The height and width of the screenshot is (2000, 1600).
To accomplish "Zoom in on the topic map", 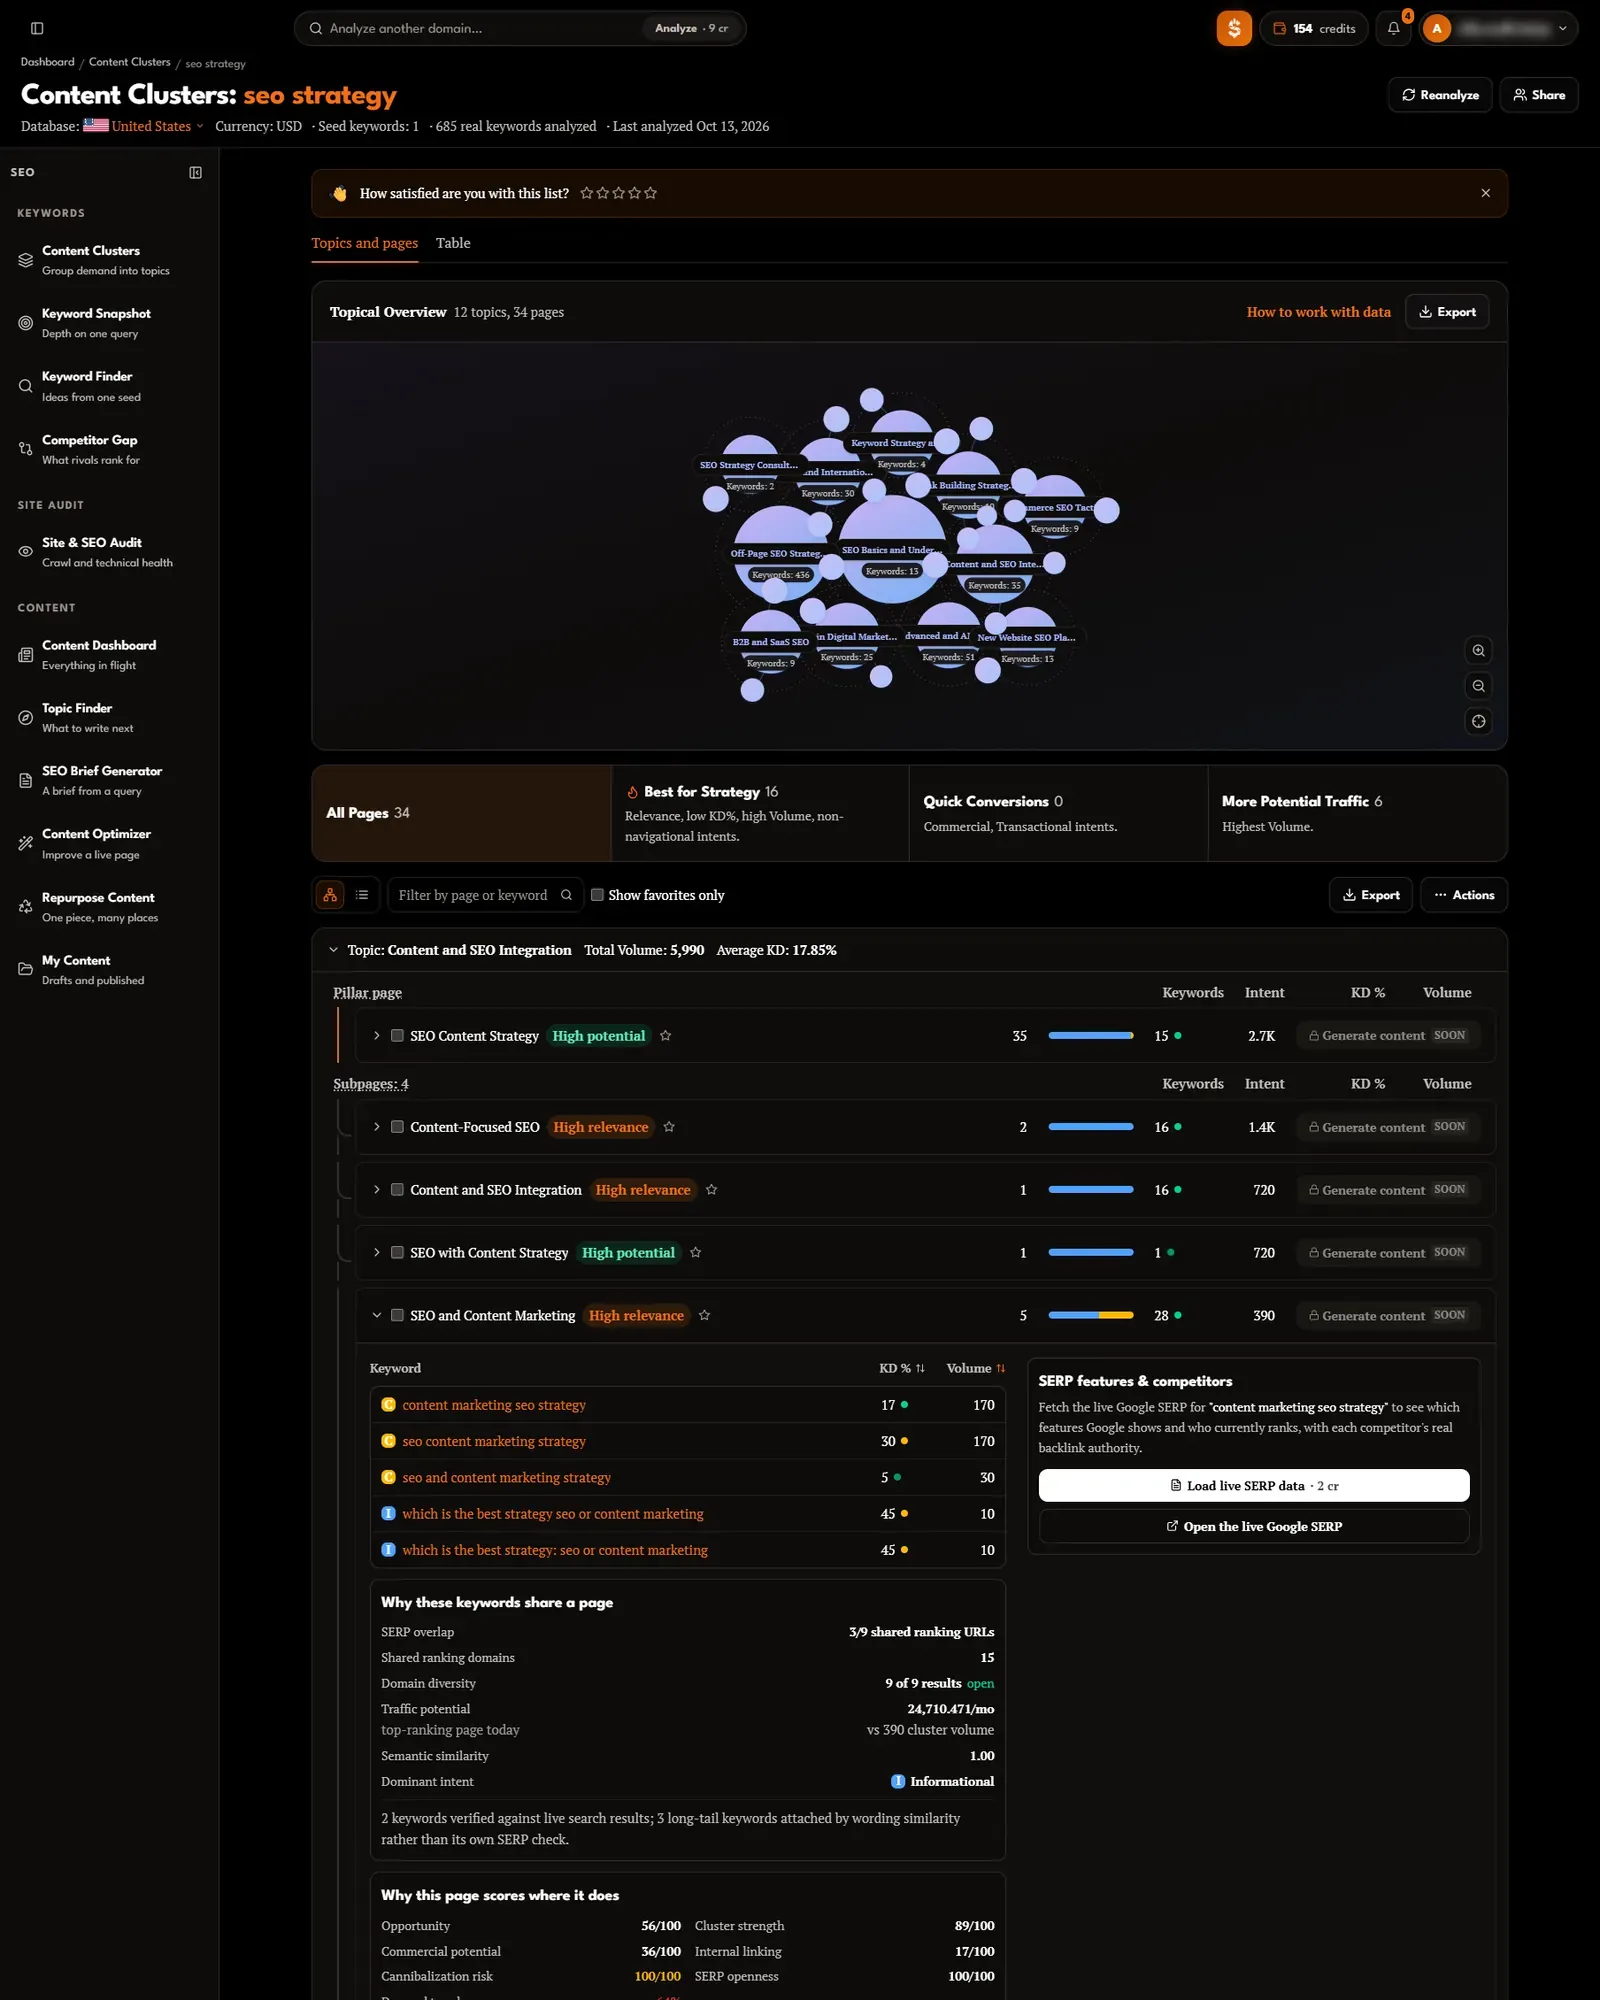I will click(1478, 651).
